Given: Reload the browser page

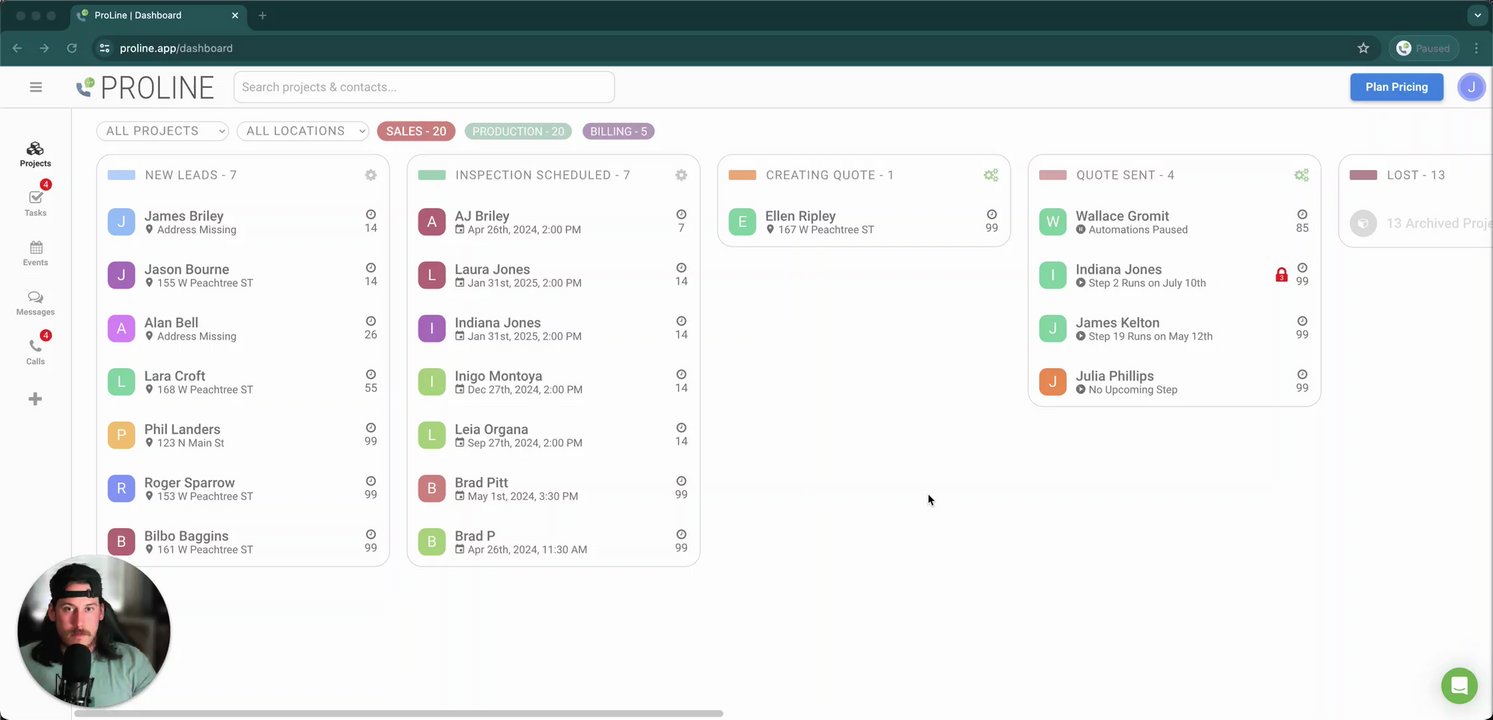Looking at the screenshot, I should click(72, 48).
